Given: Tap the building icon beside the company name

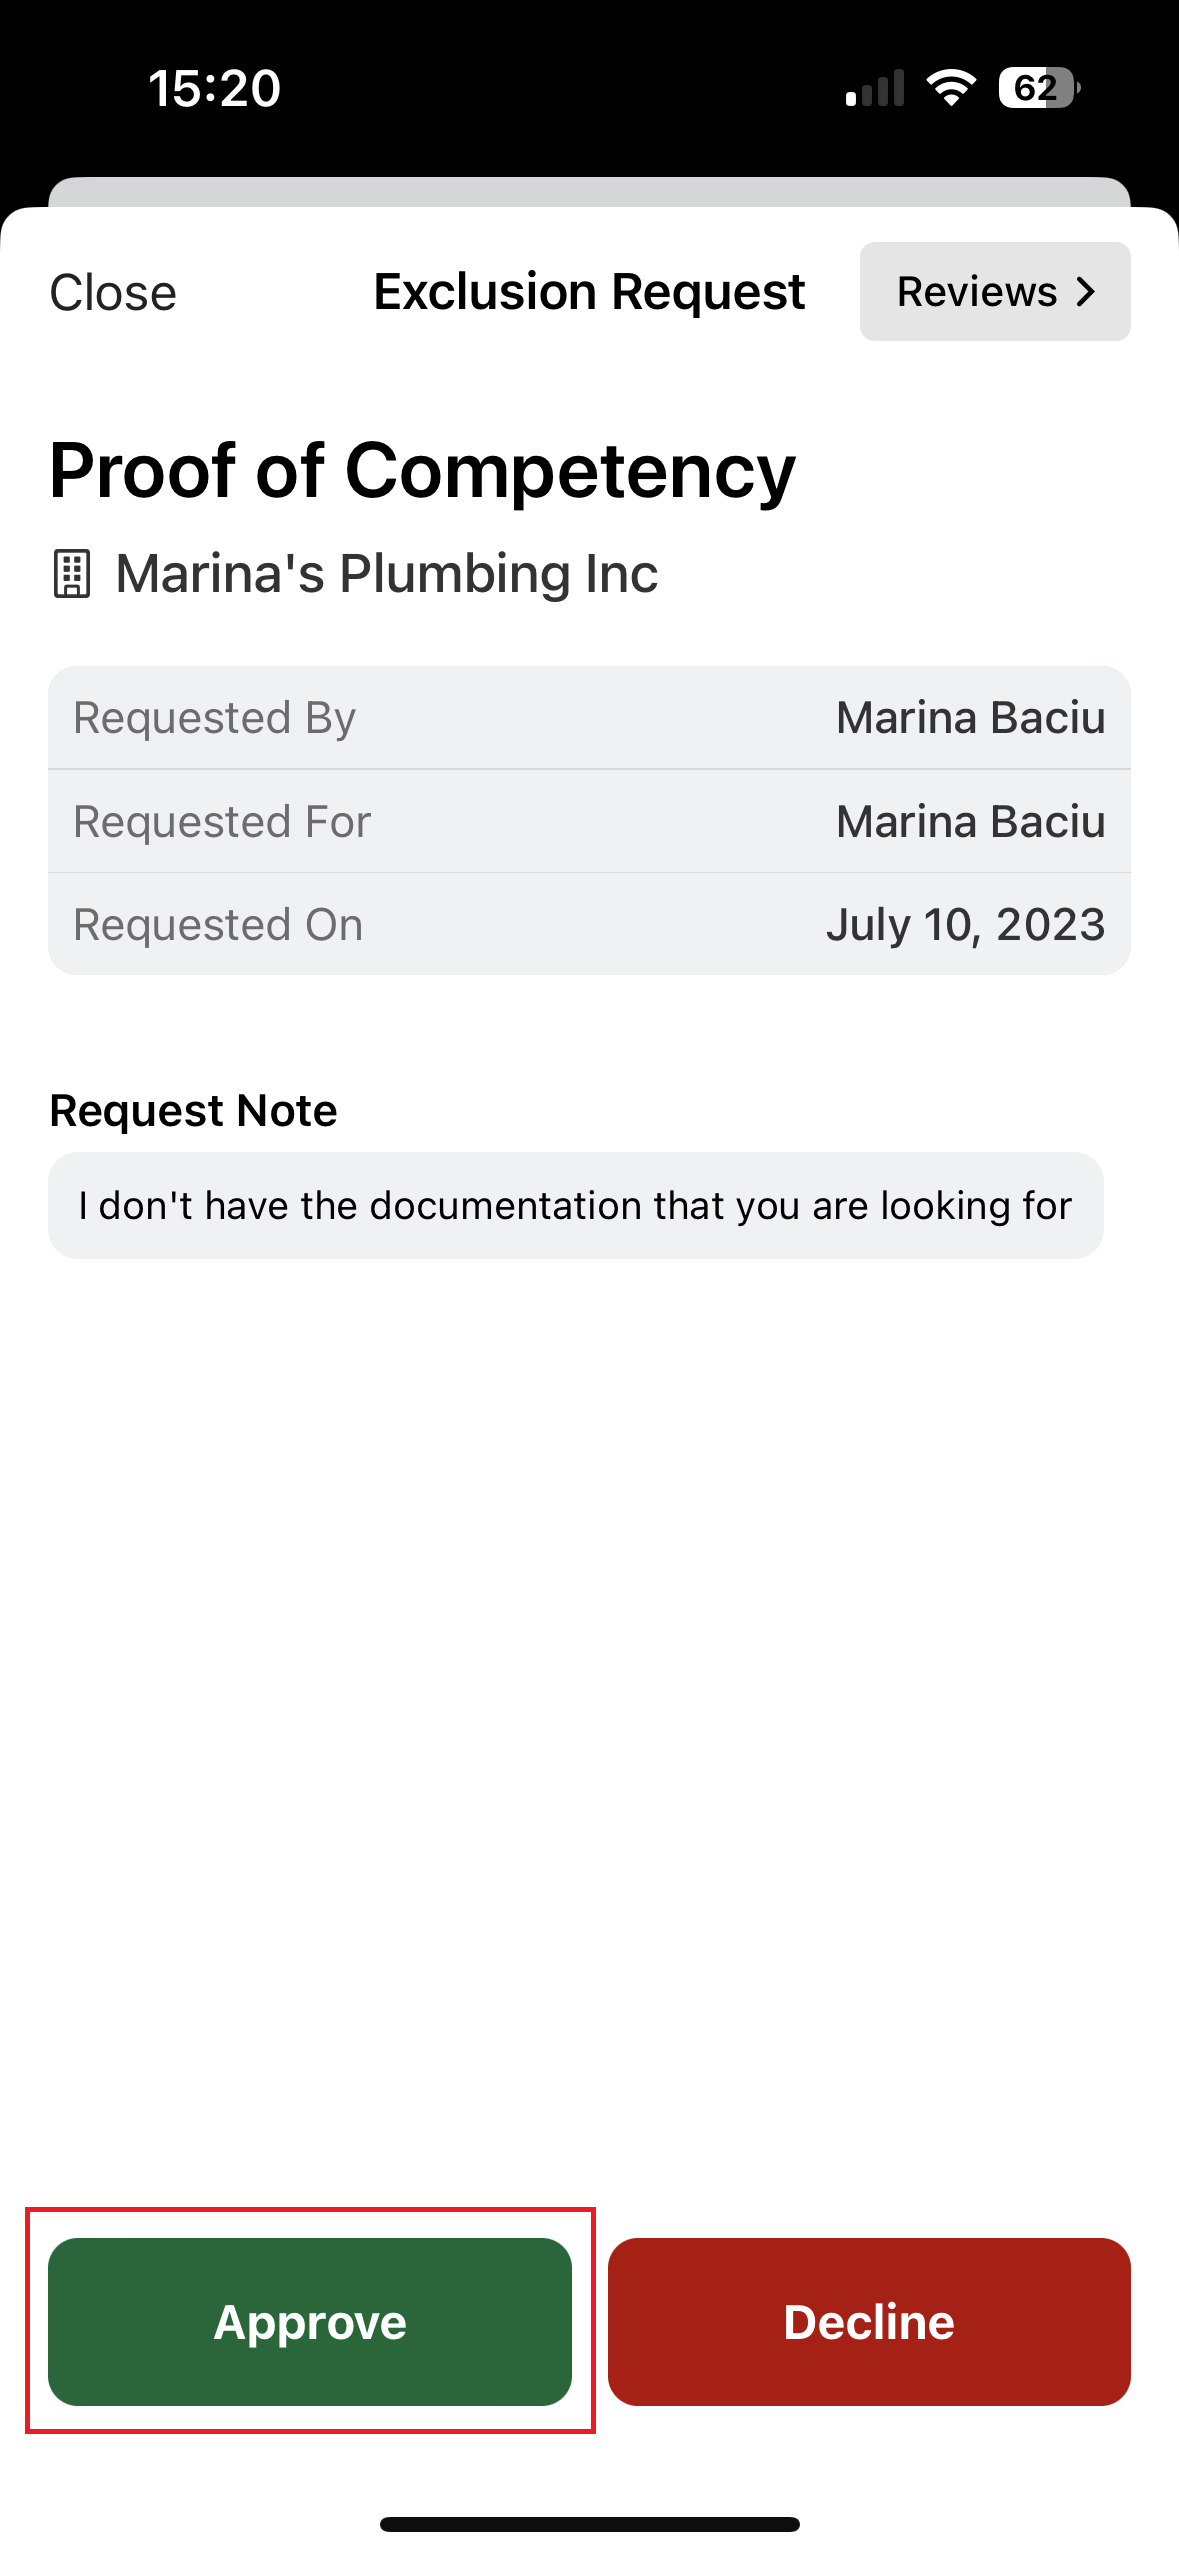Looking at the screenshot, I should 71,574.
